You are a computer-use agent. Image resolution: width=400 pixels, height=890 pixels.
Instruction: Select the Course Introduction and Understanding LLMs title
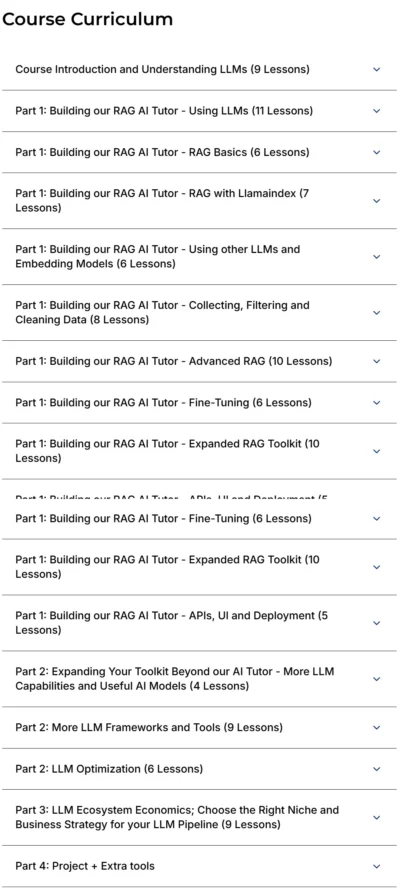click(x=162, y=70)
